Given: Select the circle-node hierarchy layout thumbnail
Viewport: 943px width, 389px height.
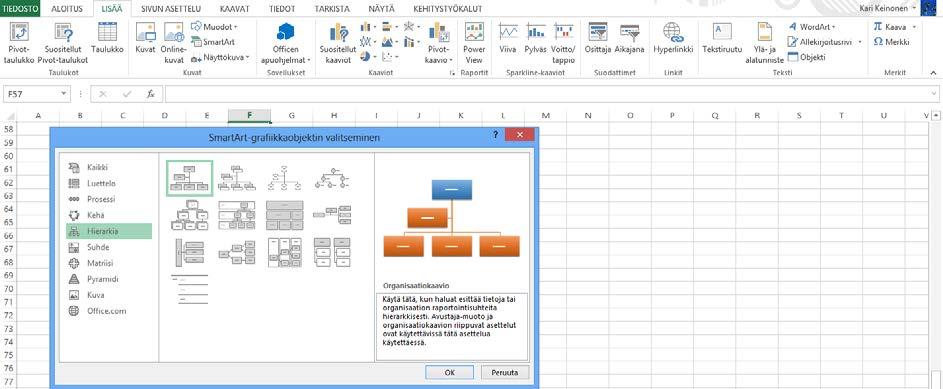Looking at the screenshot, I should click(x=332, y=178).
